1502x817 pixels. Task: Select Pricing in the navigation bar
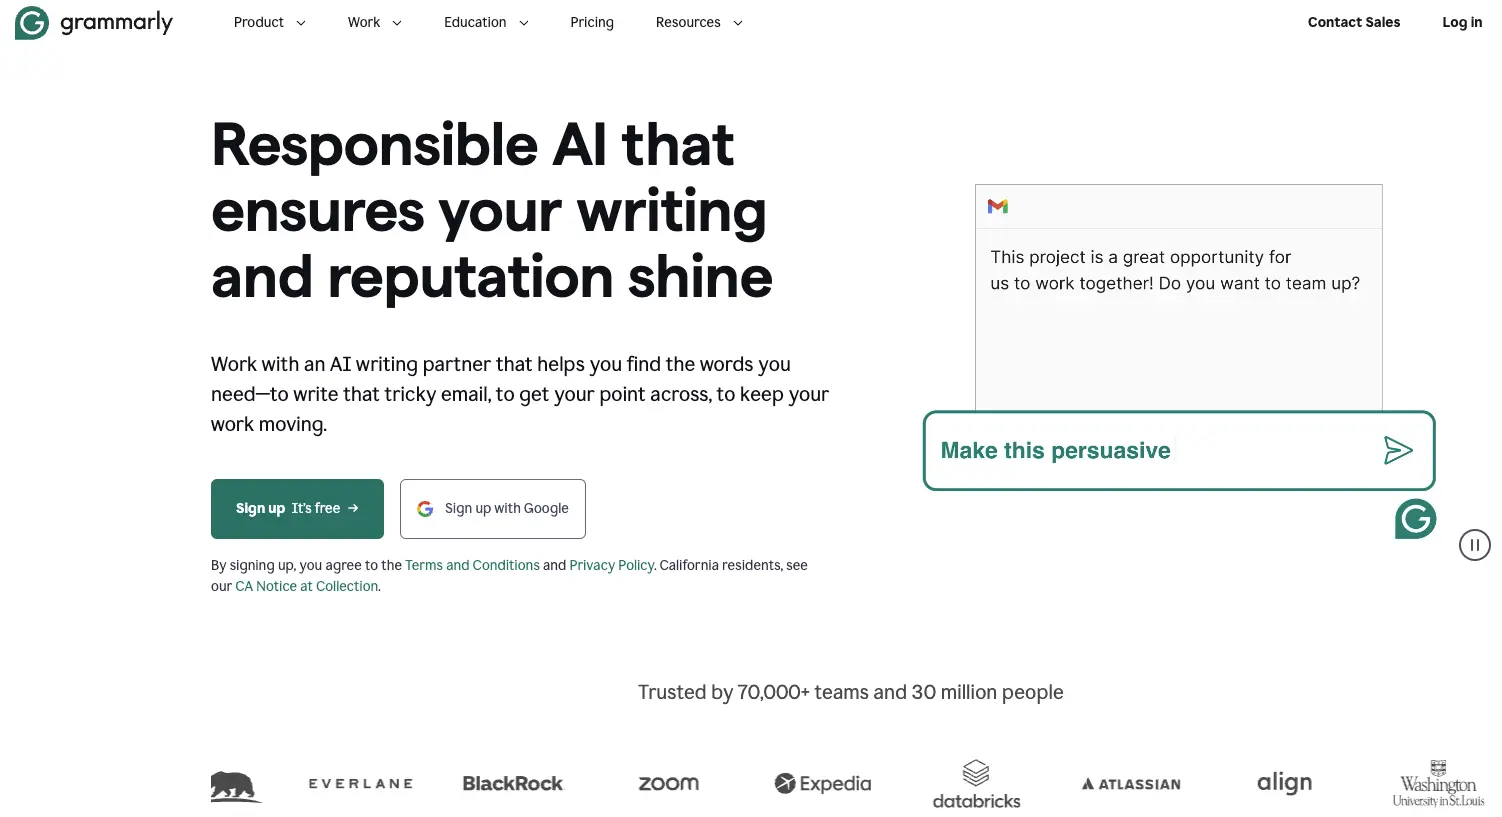coord(592,22)
